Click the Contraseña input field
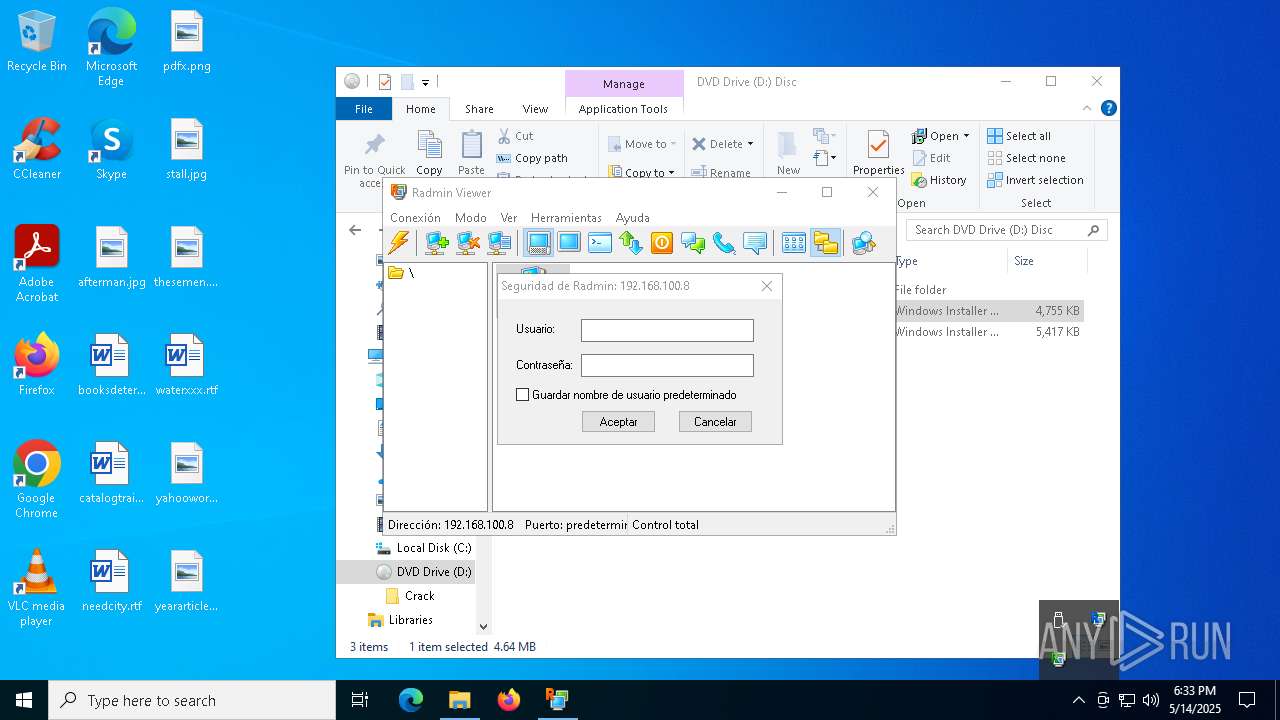 (x=667, y=365)
